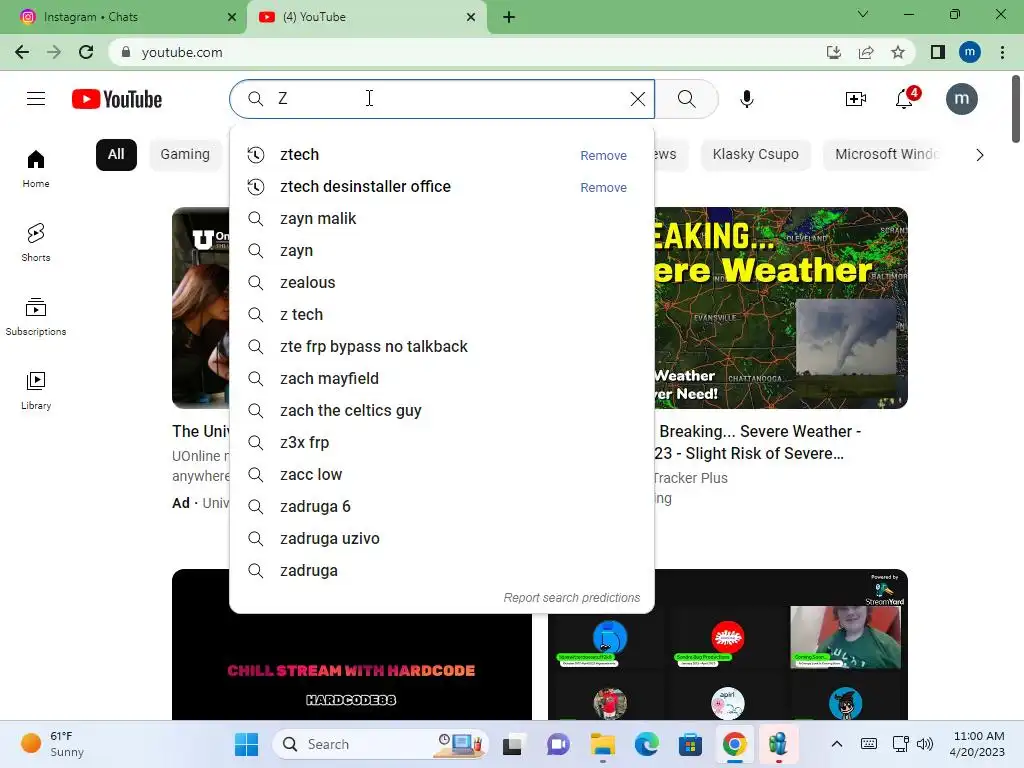Choose the 'zealous' suggestion
The width and height of the screenshot is (1024, 768).
coord(441,283)
